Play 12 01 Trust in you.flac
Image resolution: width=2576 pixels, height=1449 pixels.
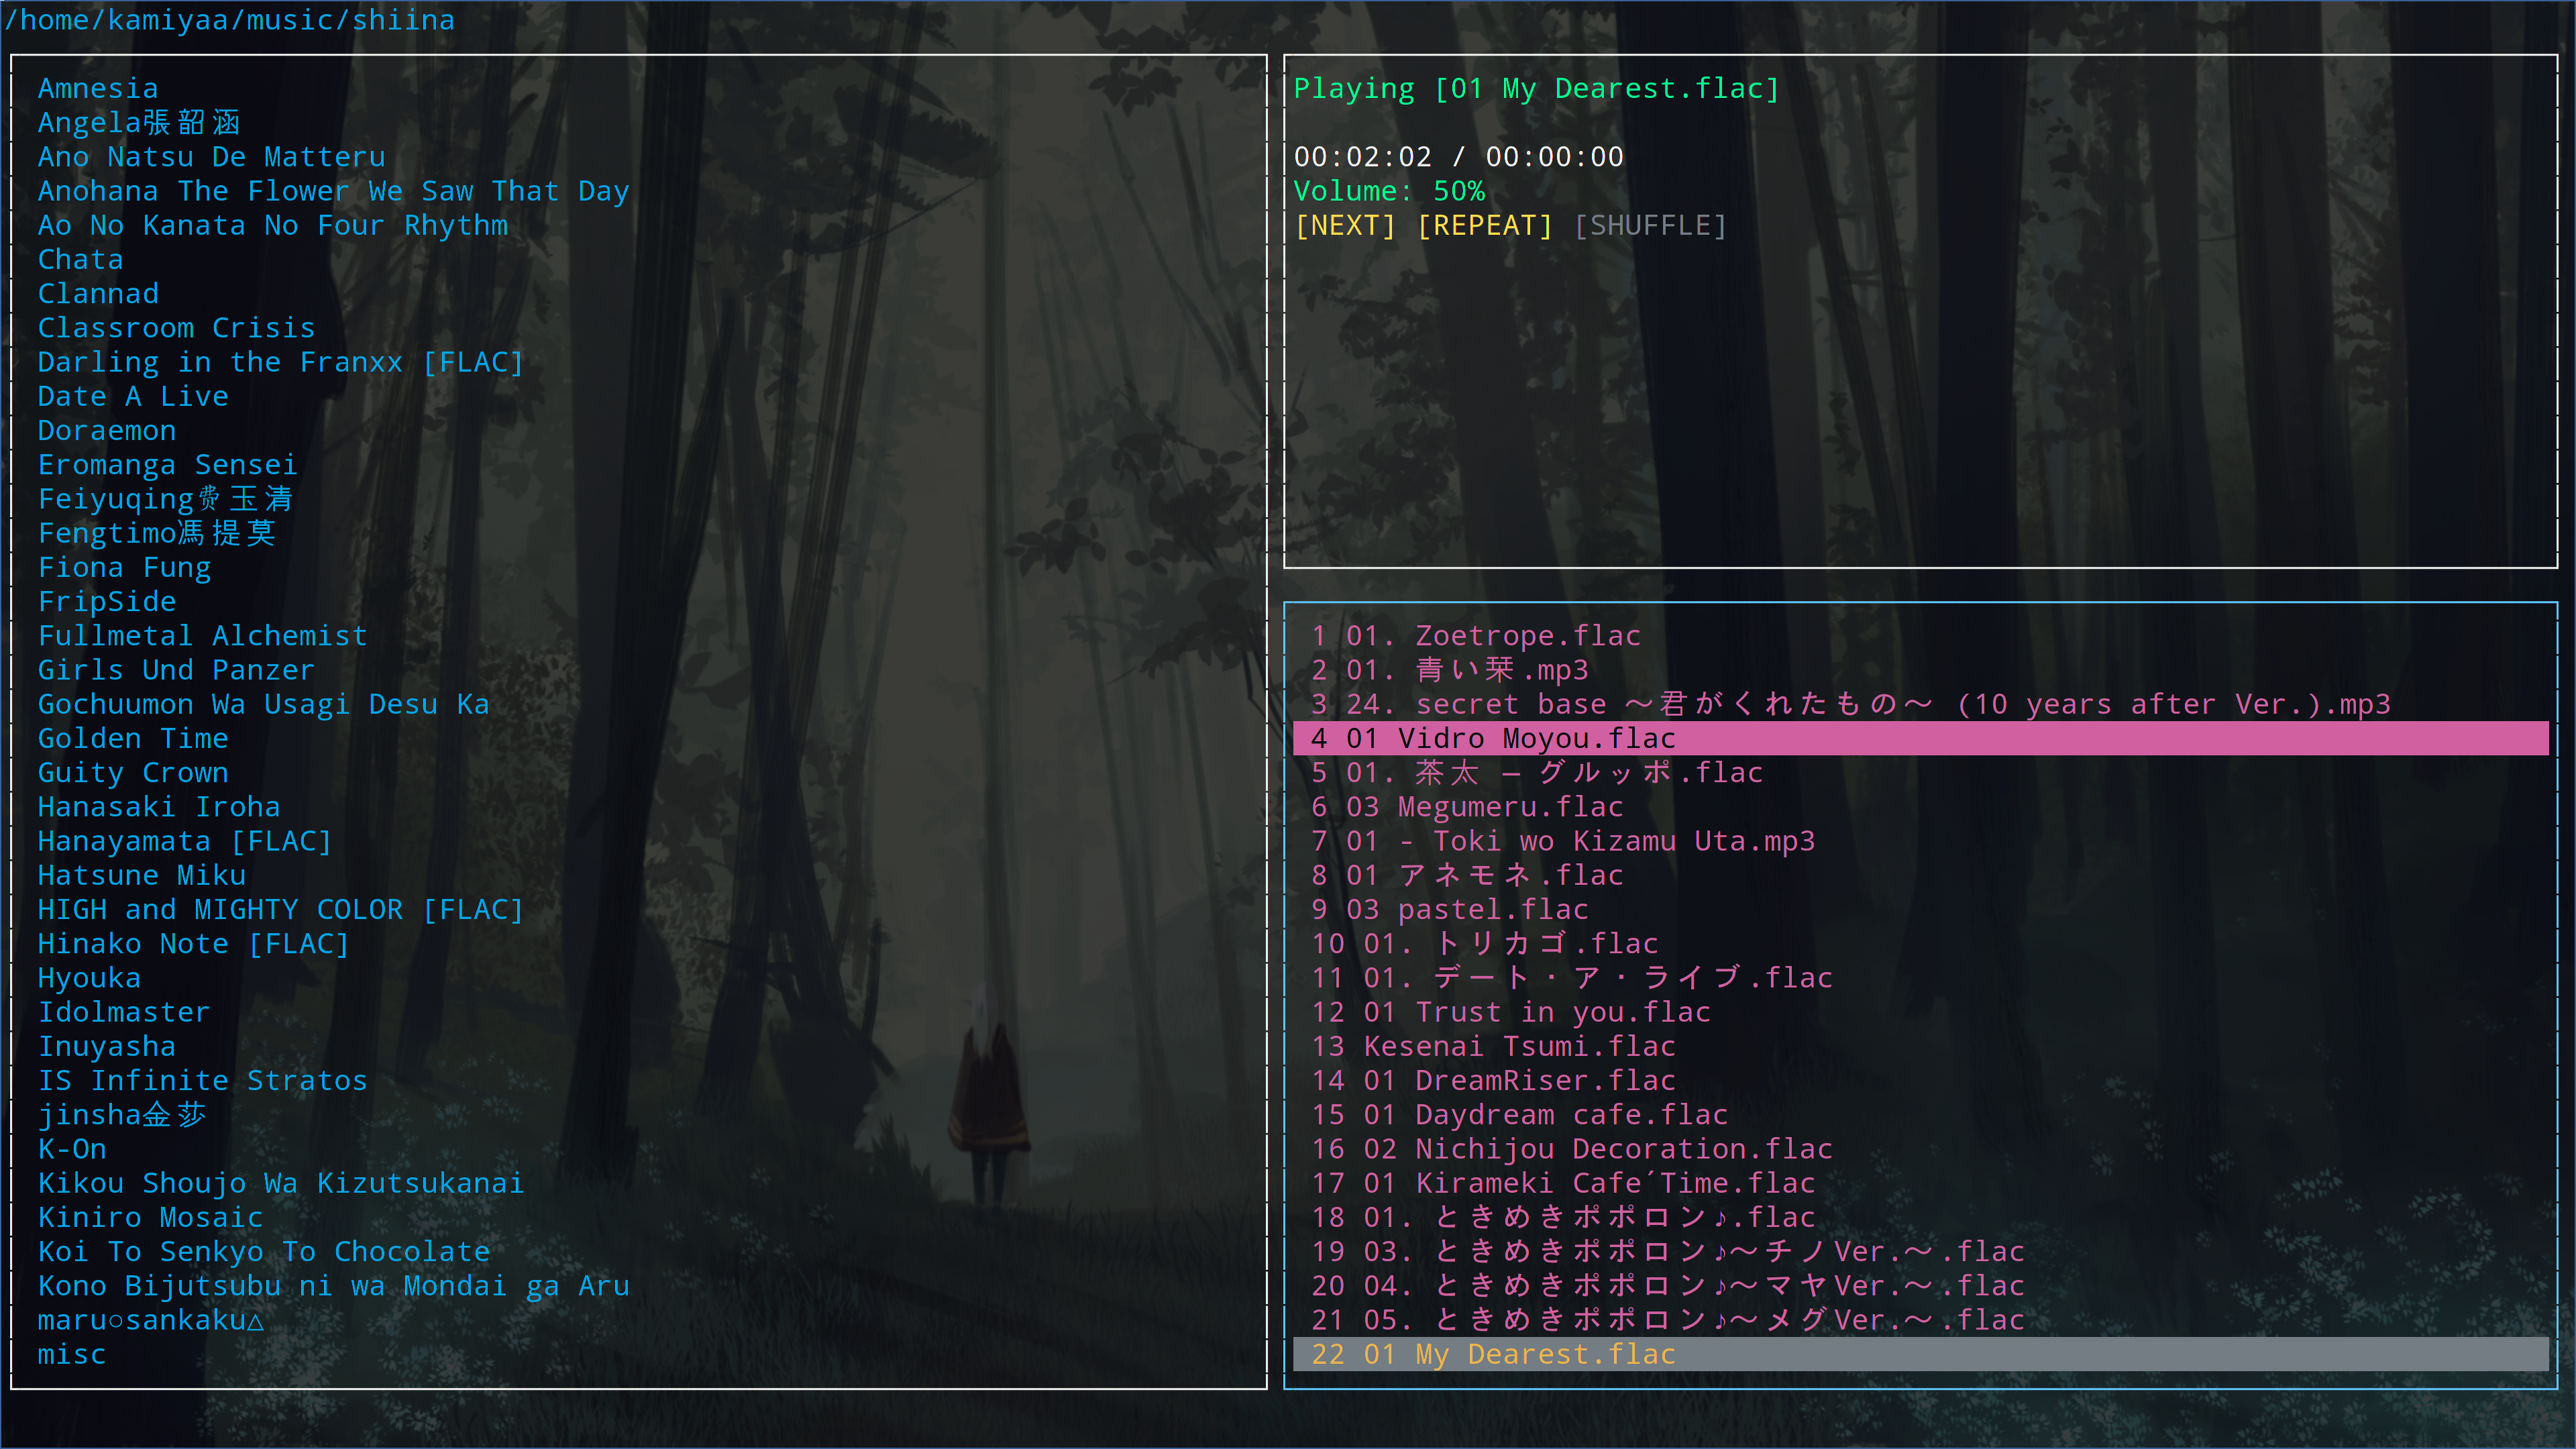click(1536, 1012)
